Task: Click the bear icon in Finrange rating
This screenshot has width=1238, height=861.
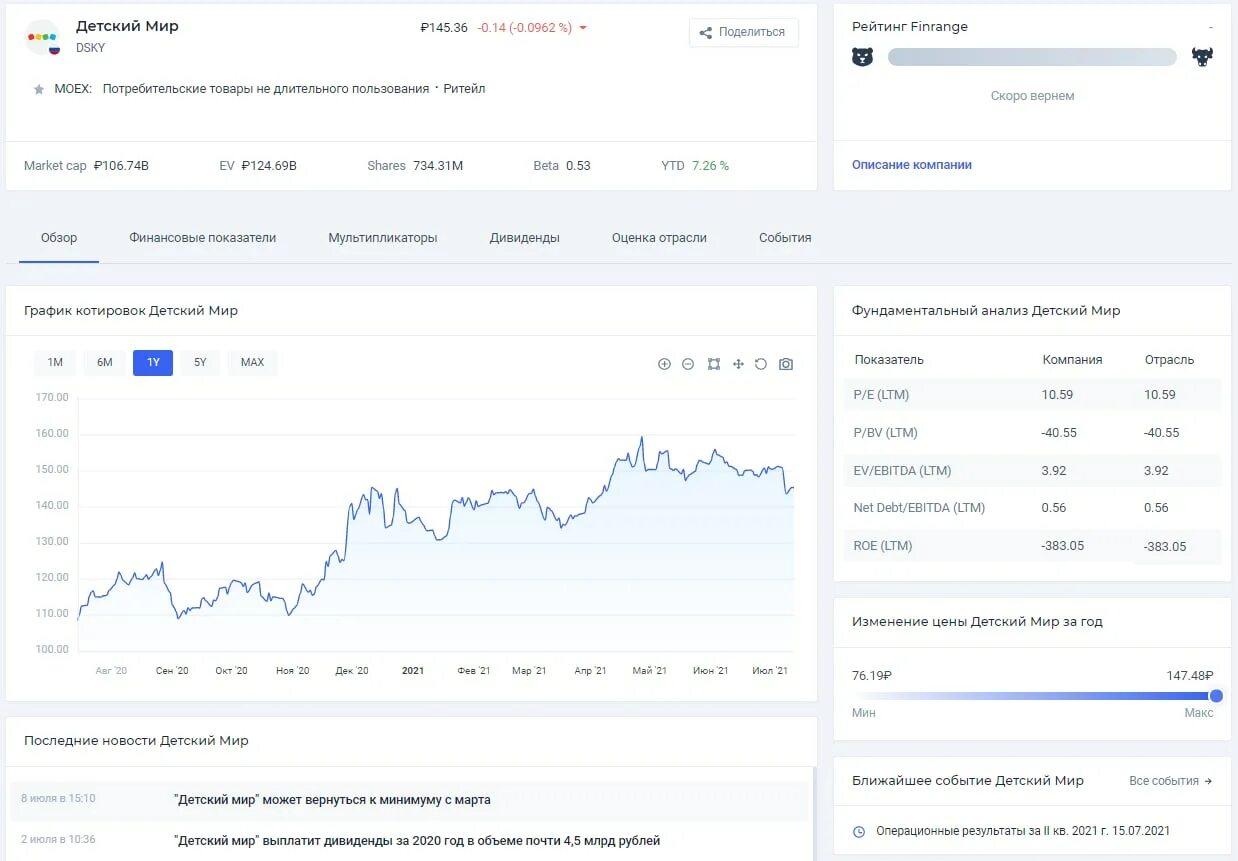Action: pos(862,57)
